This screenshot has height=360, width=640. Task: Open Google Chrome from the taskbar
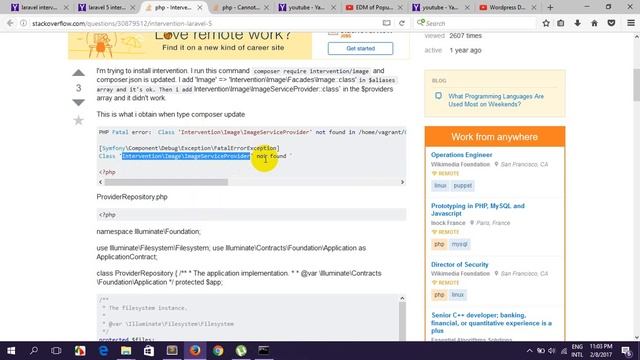pos(218,351)
